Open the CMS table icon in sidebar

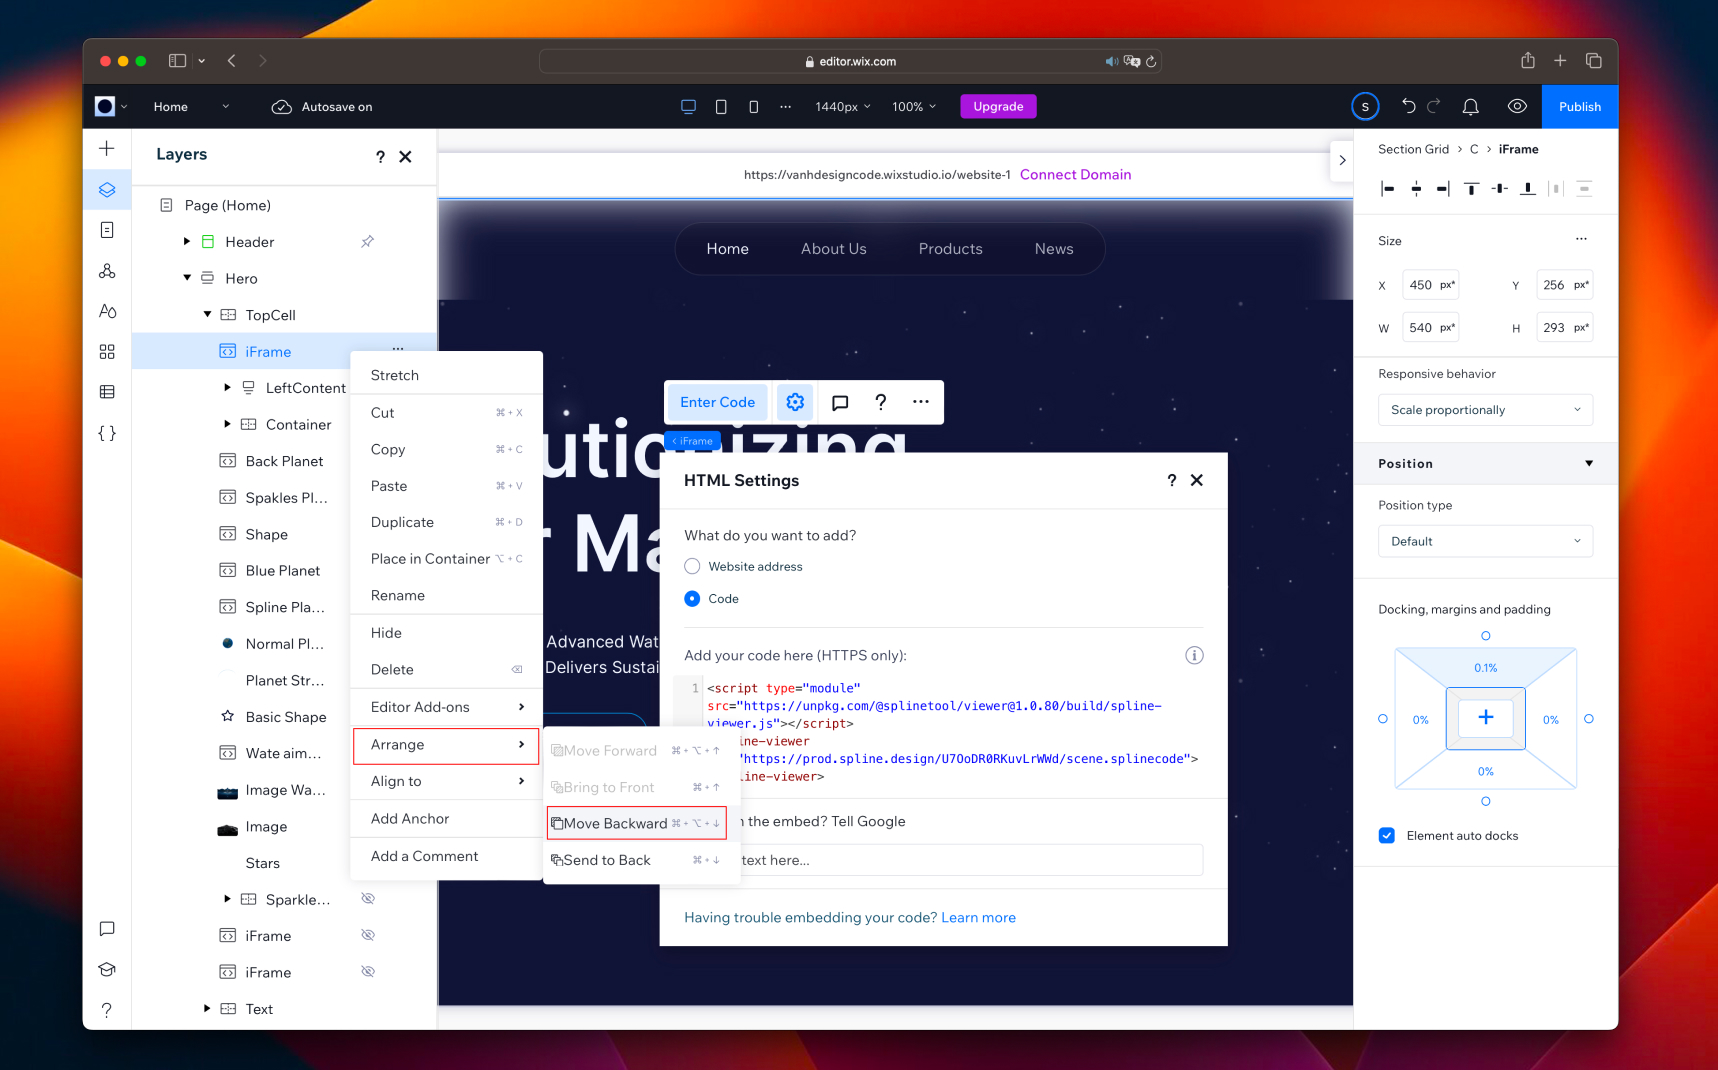[107, 392]
